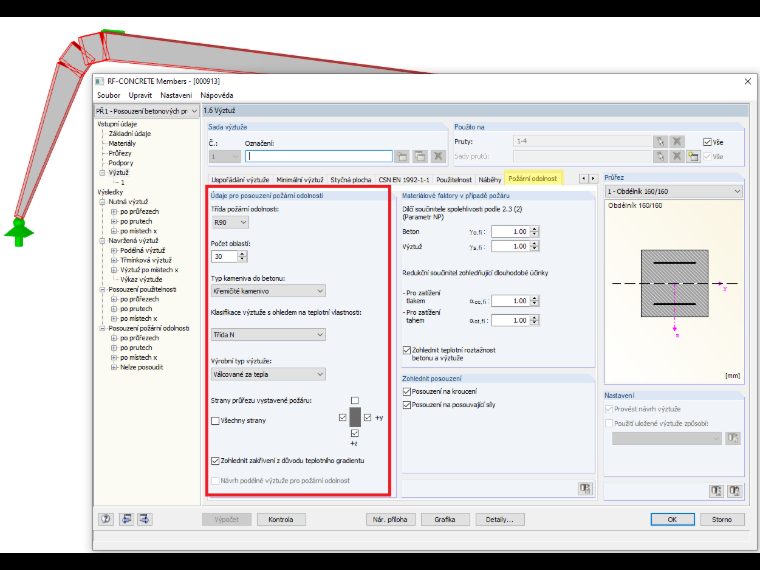The width and height of the screenshot is (760, 570).
Task: Toggle top side fire exposure checkbox
Action: [x=355, y=400]
